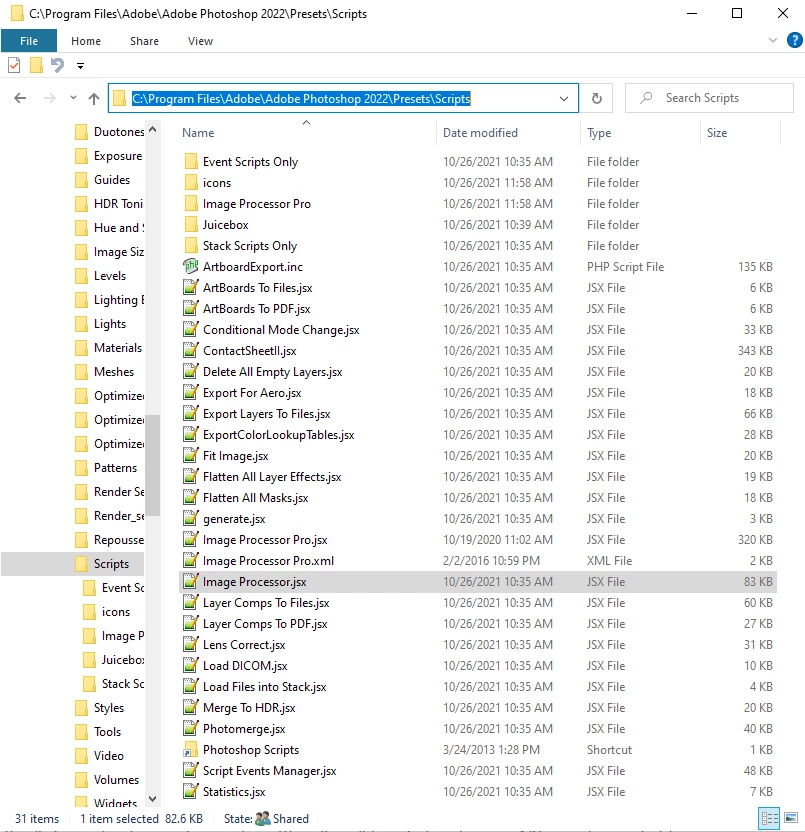Click the New folder icon in quick access toolbar
Screen dimensions: 805x832
36,65
